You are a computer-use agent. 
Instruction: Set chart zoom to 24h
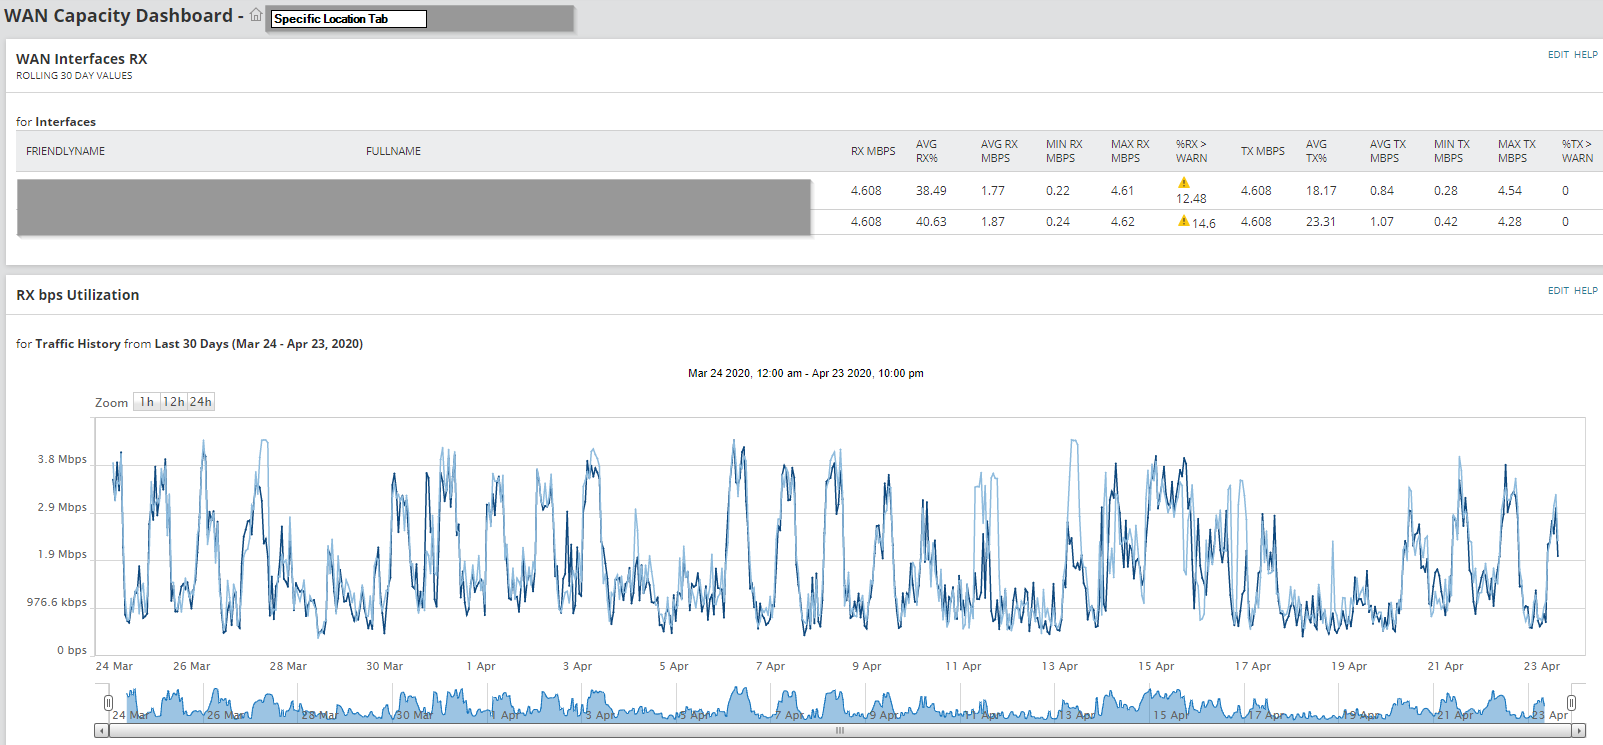click(x=201, y=402)
